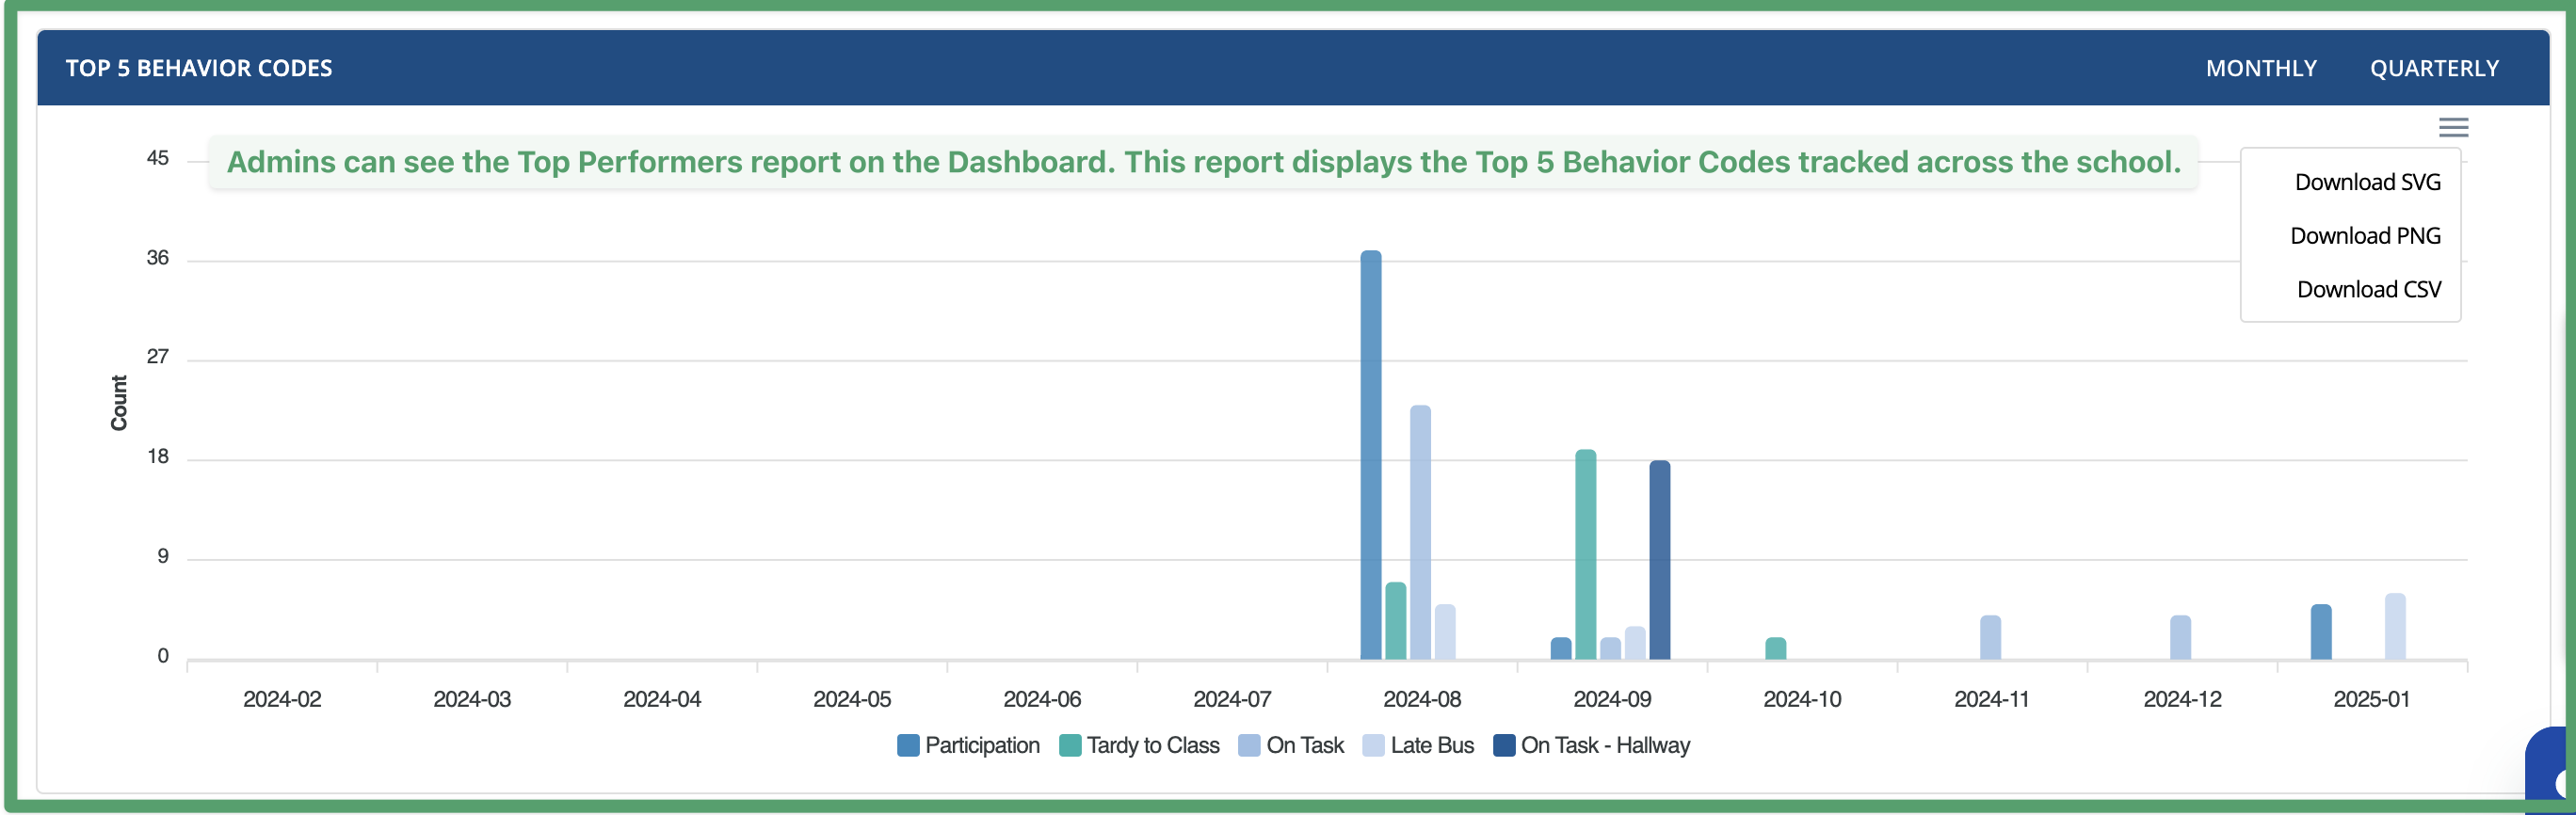
Task: Switch to QUARTERLY view
Action: click(2433, 68)
